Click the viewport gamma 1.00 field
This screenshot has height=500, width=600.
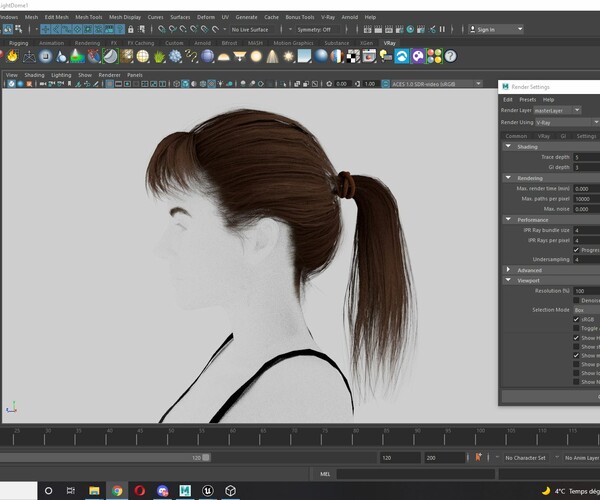click(370, 84)
